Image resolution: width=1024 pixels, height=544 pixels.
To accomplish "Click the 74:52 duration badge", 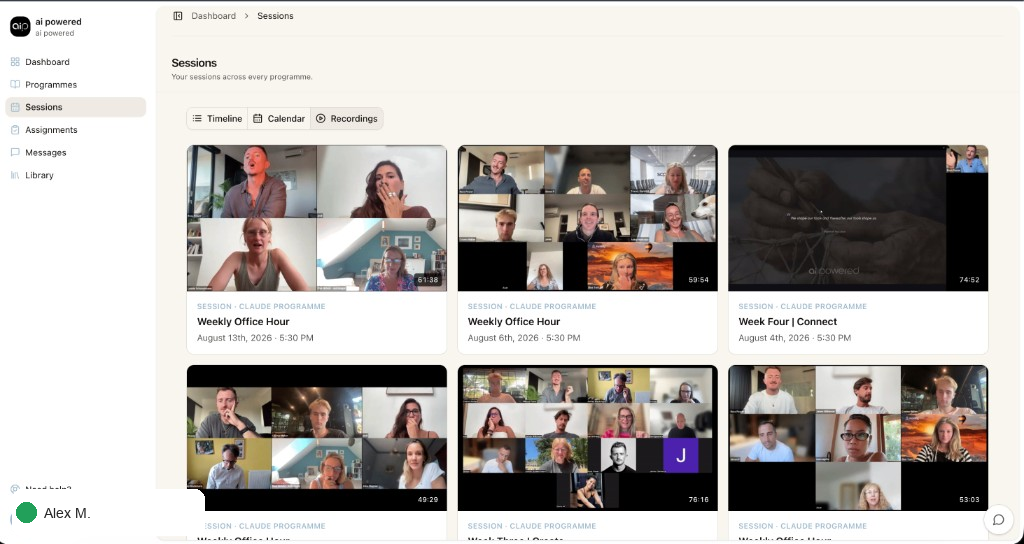I will tap(969, 280).
